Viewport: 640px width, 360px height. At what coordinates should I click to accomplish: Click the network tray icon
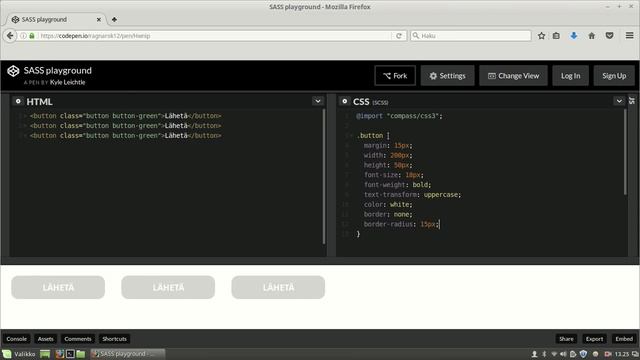click(x=554, y=354)
